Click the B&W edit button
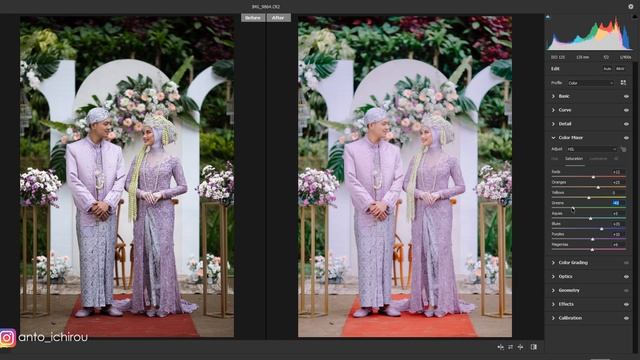The width and height of the screenshot is (640, 360). click(620, 69)
